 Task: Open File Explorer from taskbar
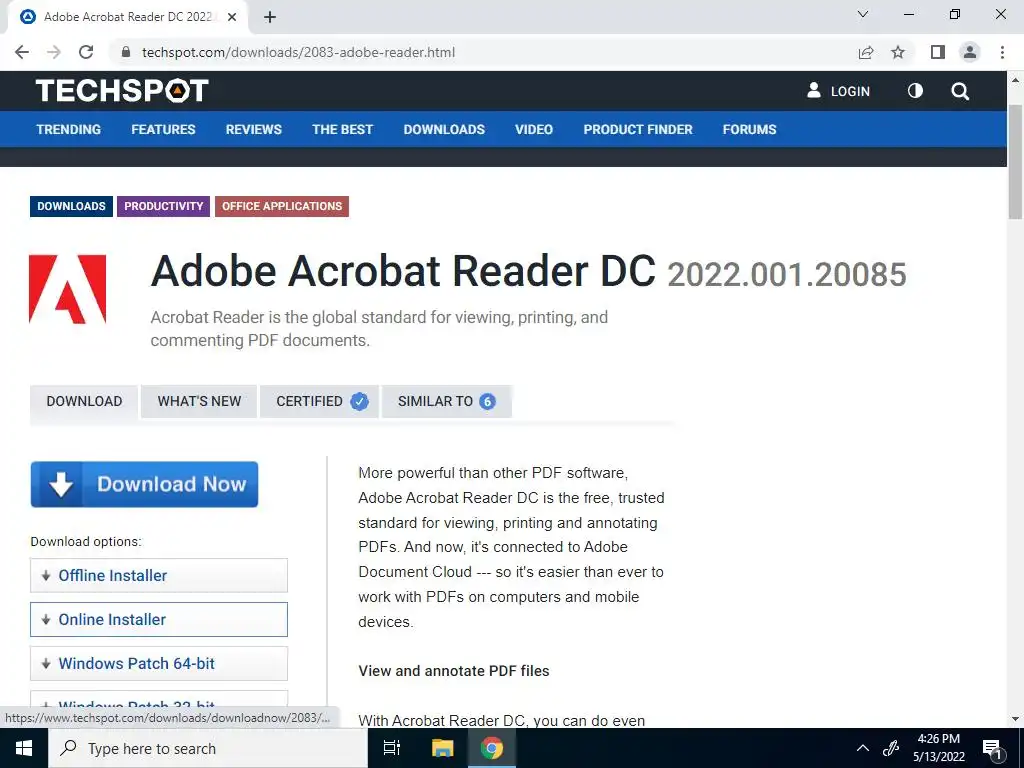[x=443, y=748]
